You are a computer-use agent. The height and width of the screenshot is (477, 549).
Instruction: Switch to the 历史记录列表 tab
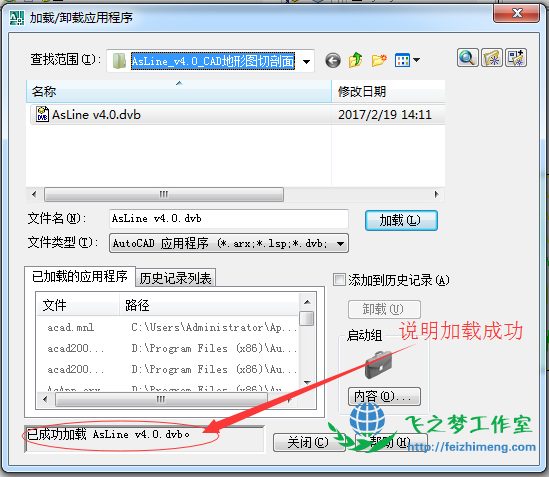pyautogui.click(x=175, y=278)
